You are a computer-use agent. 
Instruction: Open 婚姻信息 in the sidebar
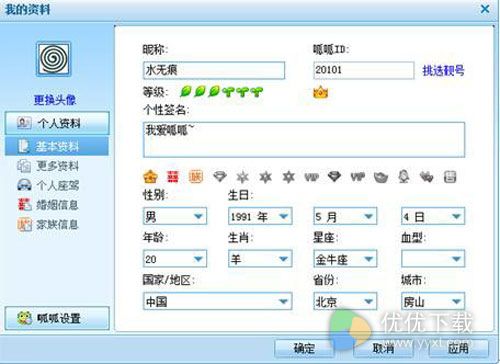click(48, 205)
